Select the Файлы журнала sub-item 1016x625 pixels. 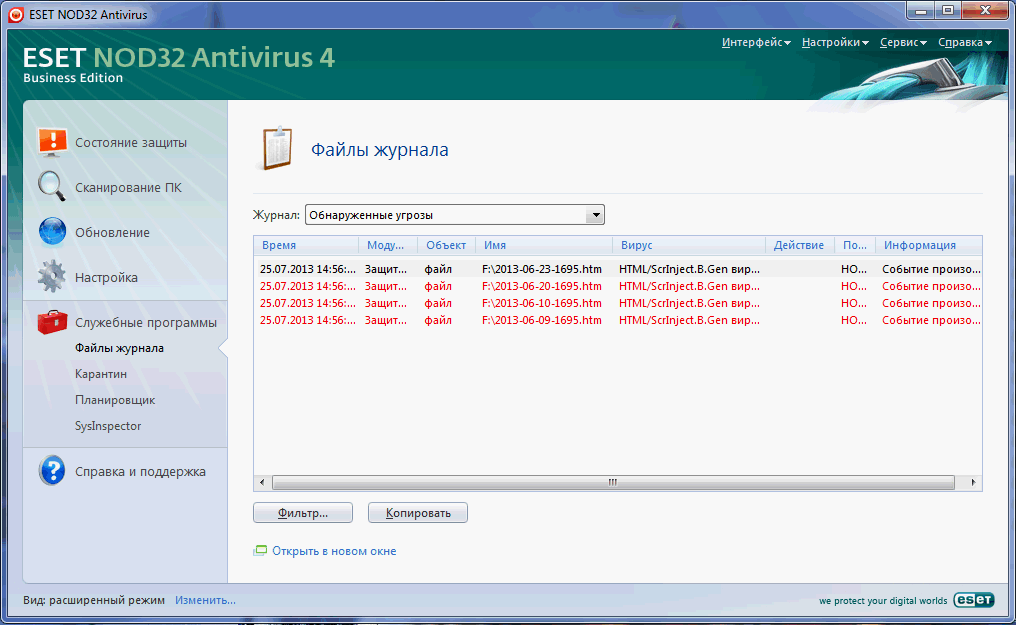[x=119, y=348]
